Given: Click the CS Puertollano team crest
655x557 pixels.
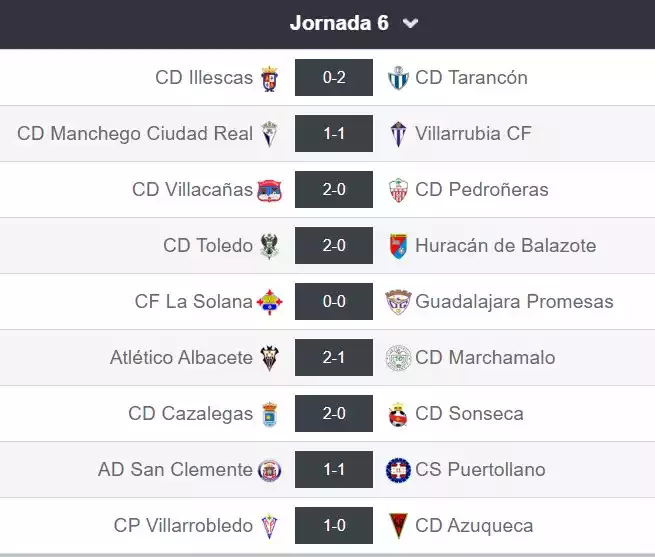Looking at the screenshot, I should (398, 470).
